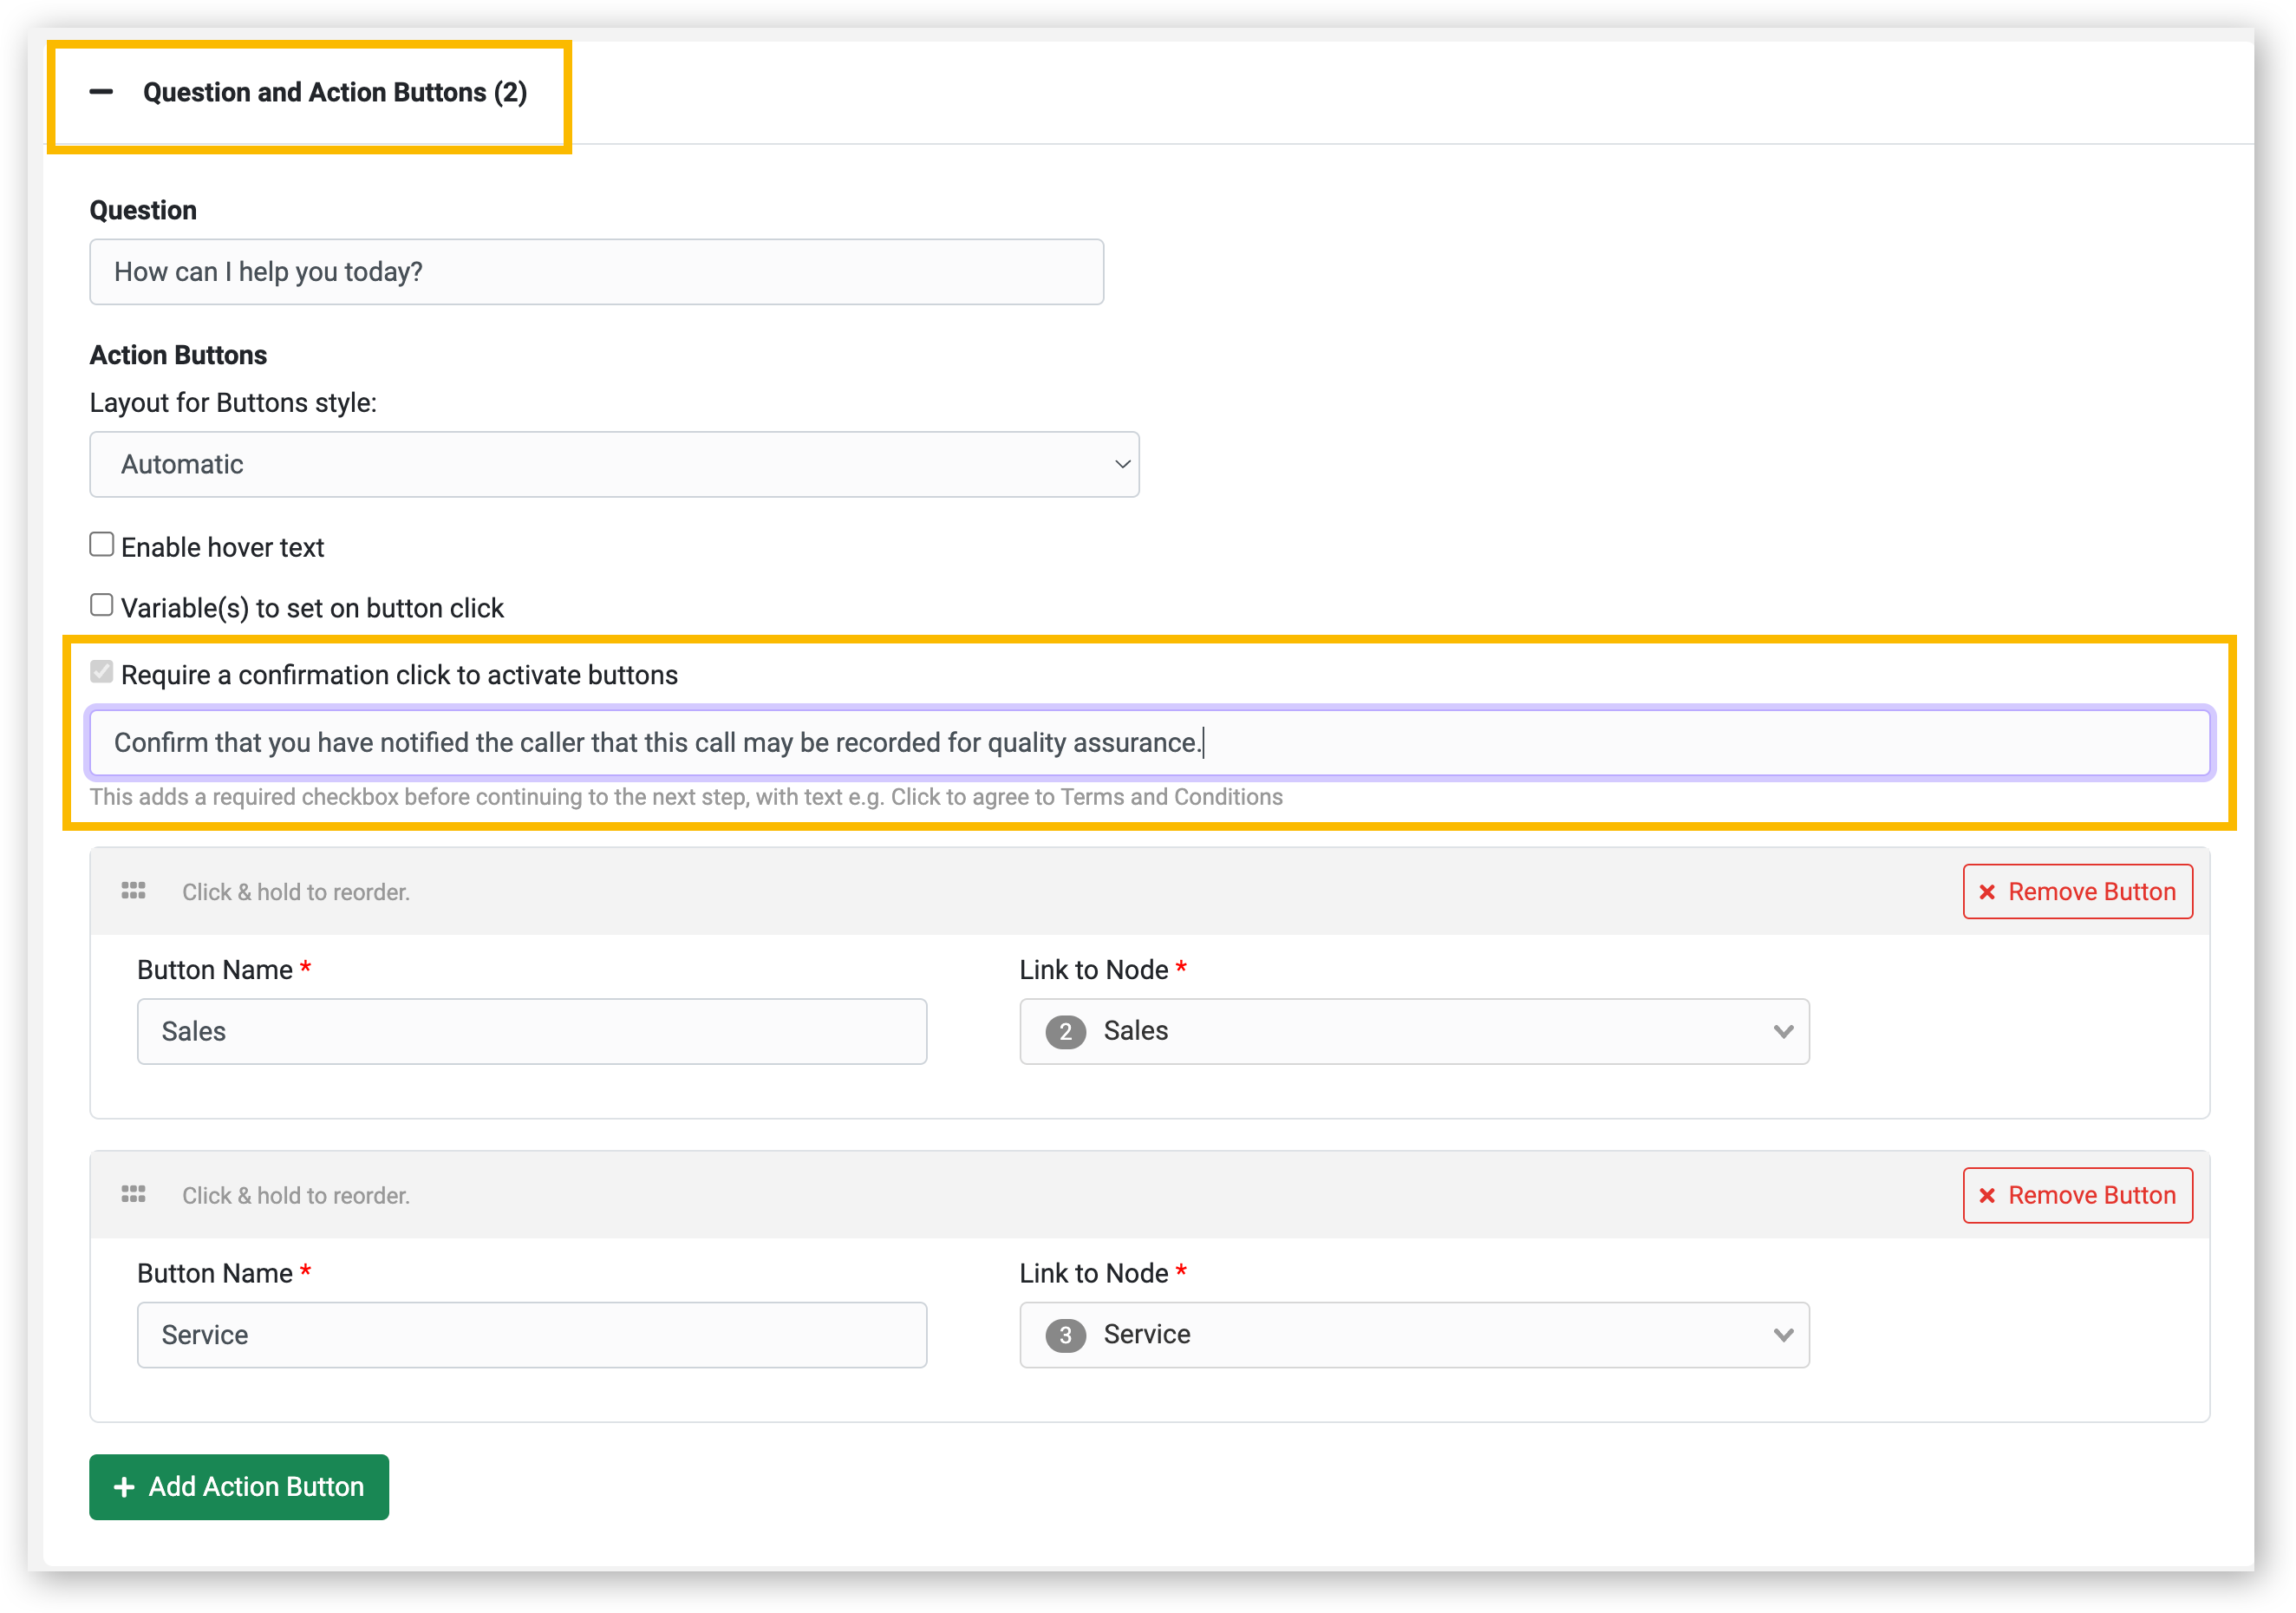
Task: Grab the reorder grip icon for Service button
Action: pyautogui.click(x=134, y=1195)
